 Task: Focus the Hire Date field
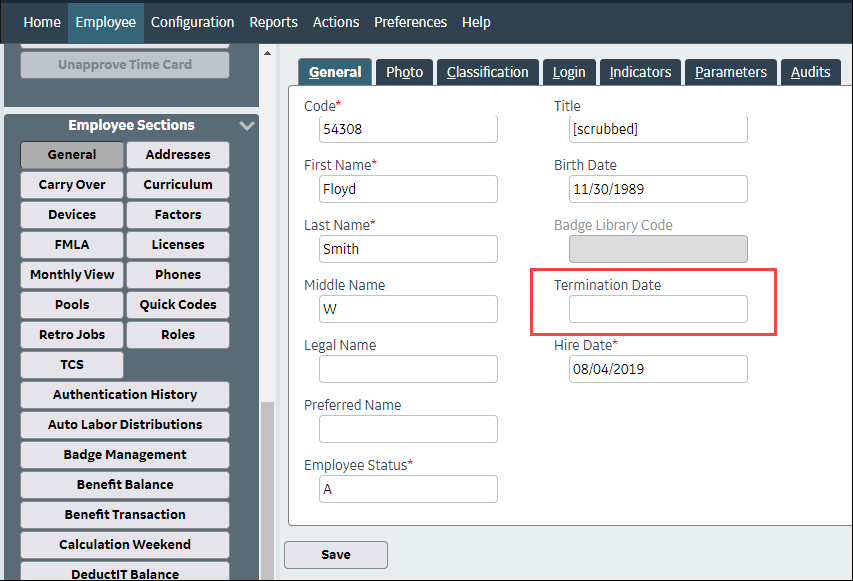pos(657,369)
